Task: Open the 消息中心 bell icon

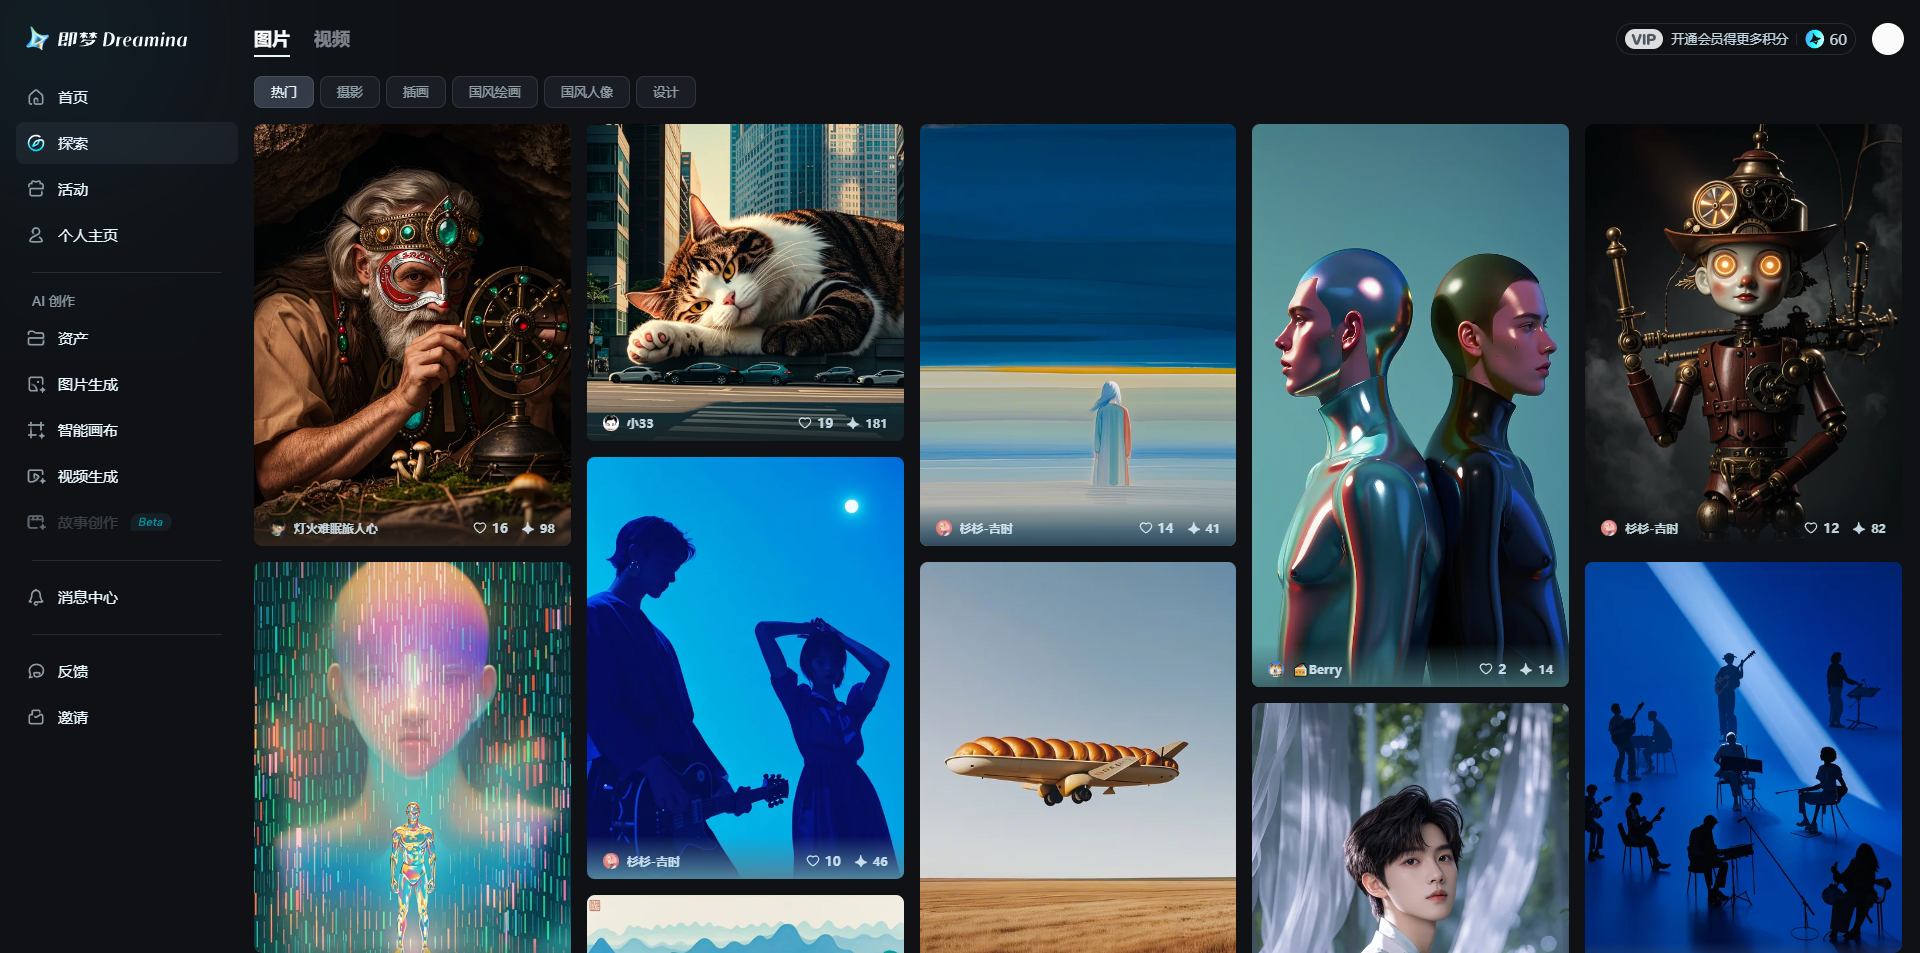Action: (x=36, y=597)
